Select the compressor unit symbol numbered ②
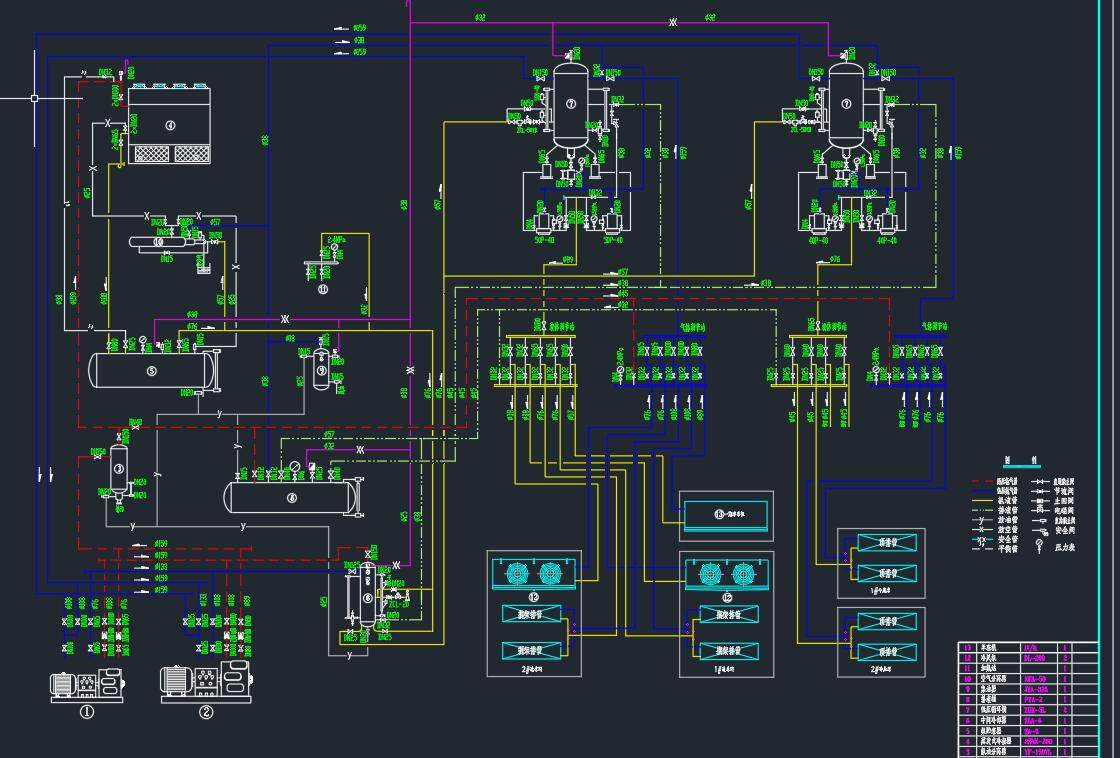This screenshot has width=1120, height=758. click(x=205, y=683)
